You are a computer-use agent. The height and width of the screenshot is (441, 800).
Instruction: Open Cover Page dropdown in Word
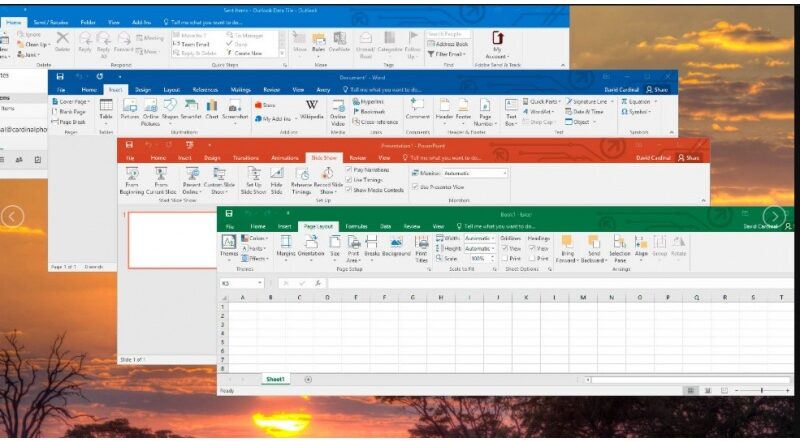(71, 102)
